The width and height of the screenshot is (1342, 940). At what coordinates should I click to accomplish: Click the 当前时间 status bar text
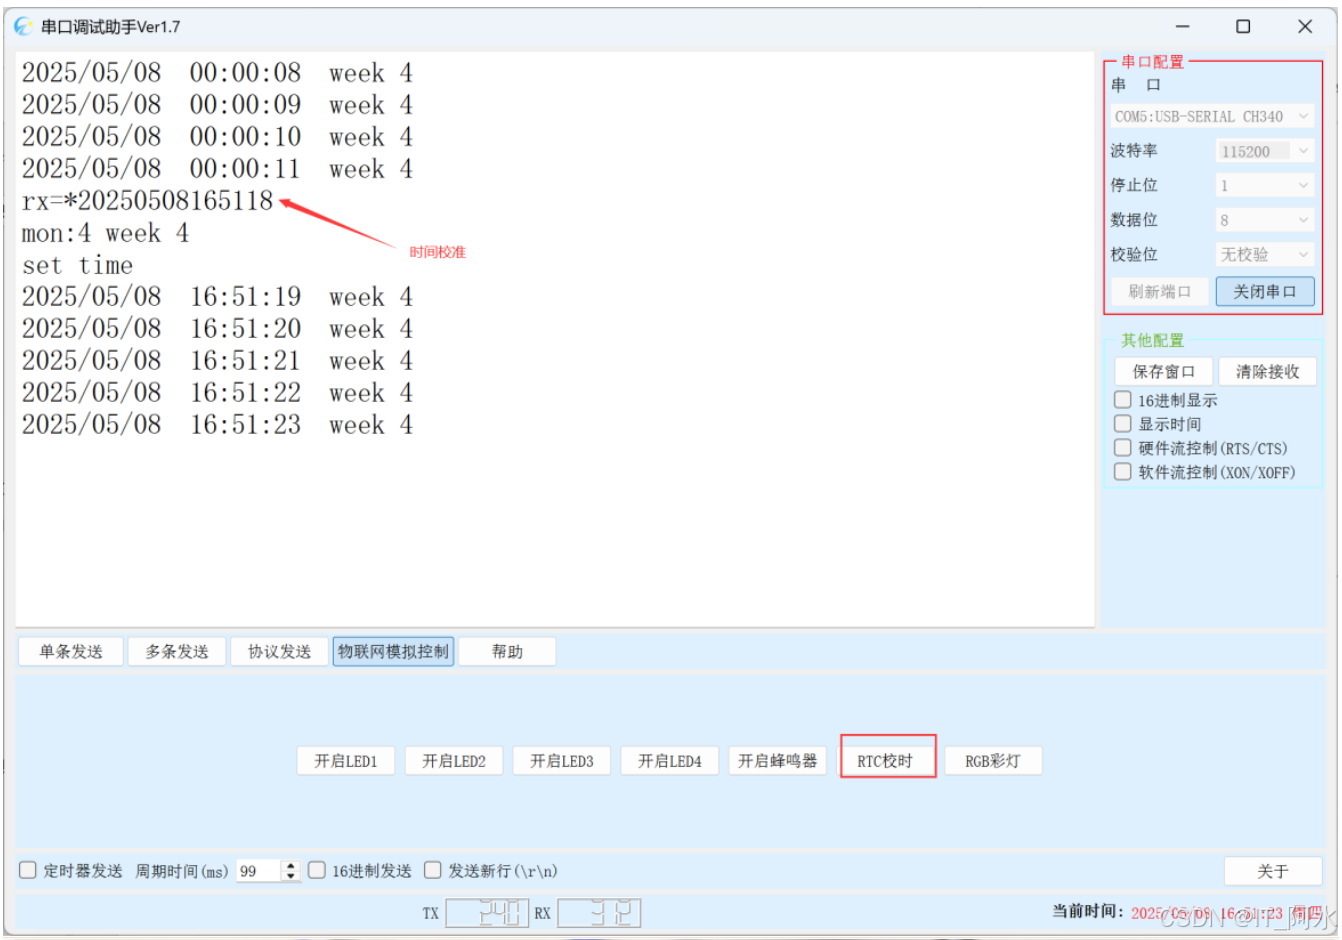[x=1187, y=912]
